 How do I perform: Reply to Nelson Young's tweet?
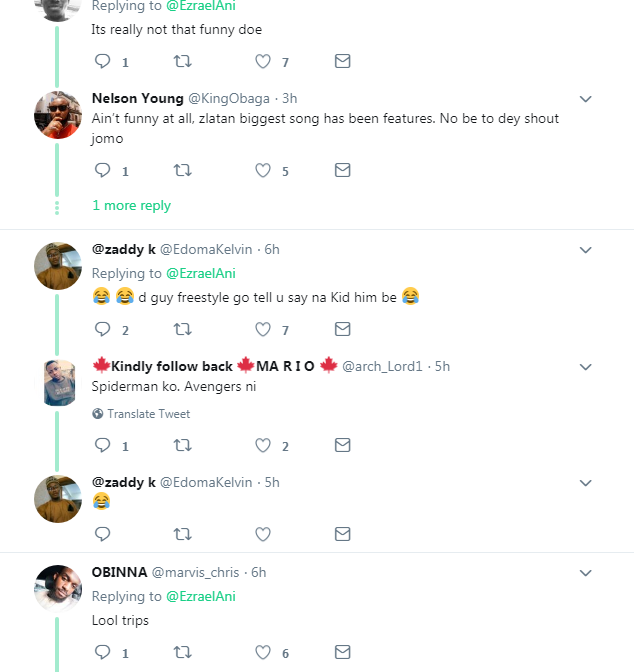tap(102, 171)
